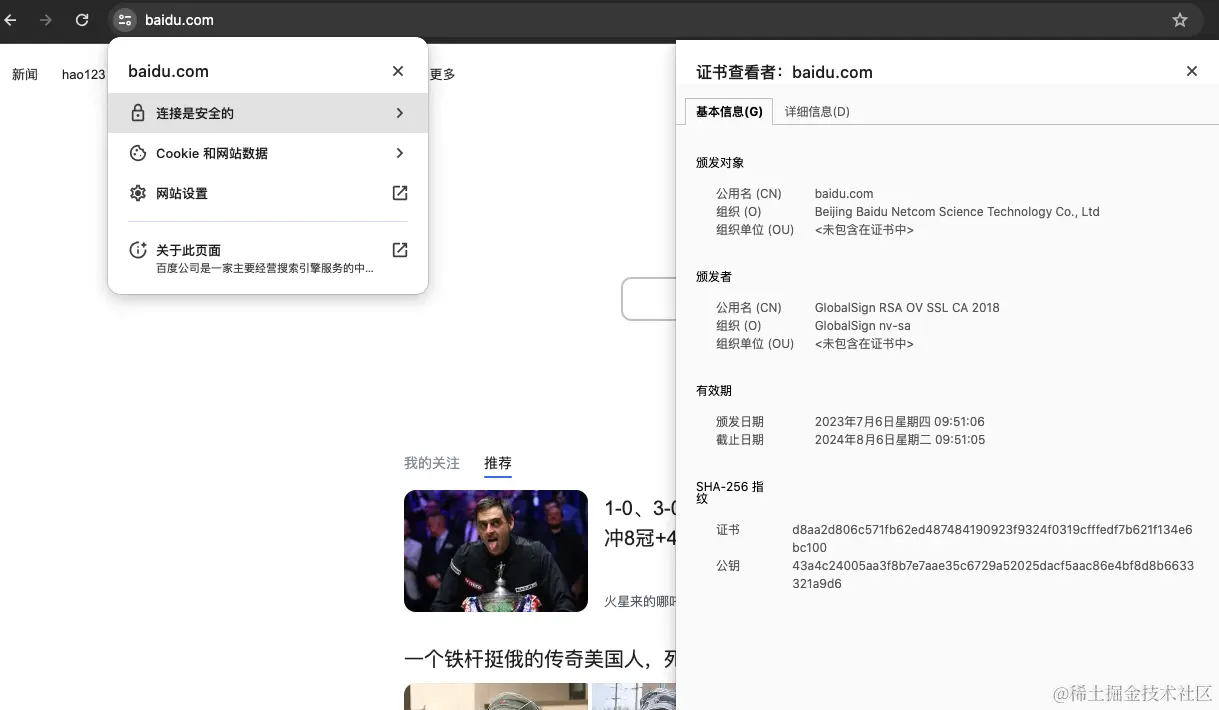Click the external link icon next to 网站设置

point(399,193)
